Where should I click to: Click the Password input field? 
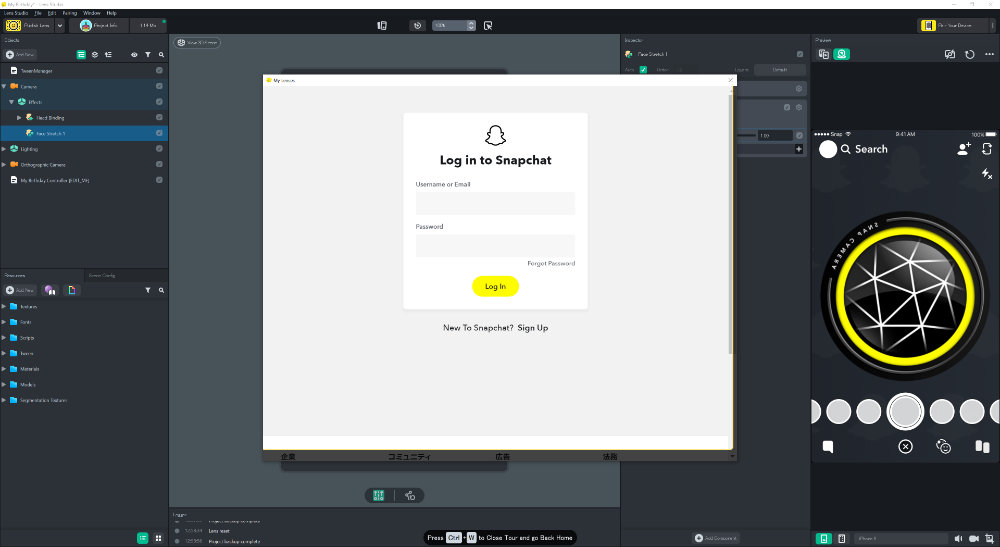(495, 245)
